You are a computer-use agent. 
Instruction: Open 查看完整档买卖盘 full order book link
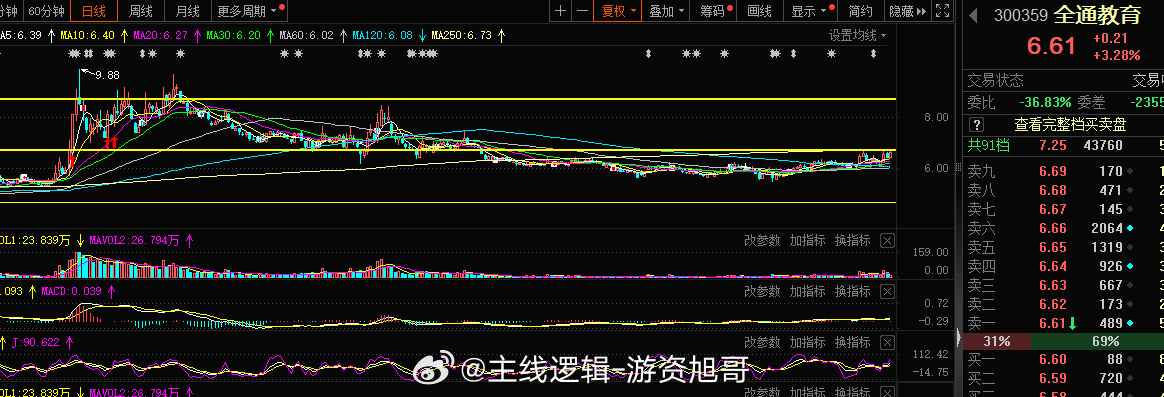1070,125
